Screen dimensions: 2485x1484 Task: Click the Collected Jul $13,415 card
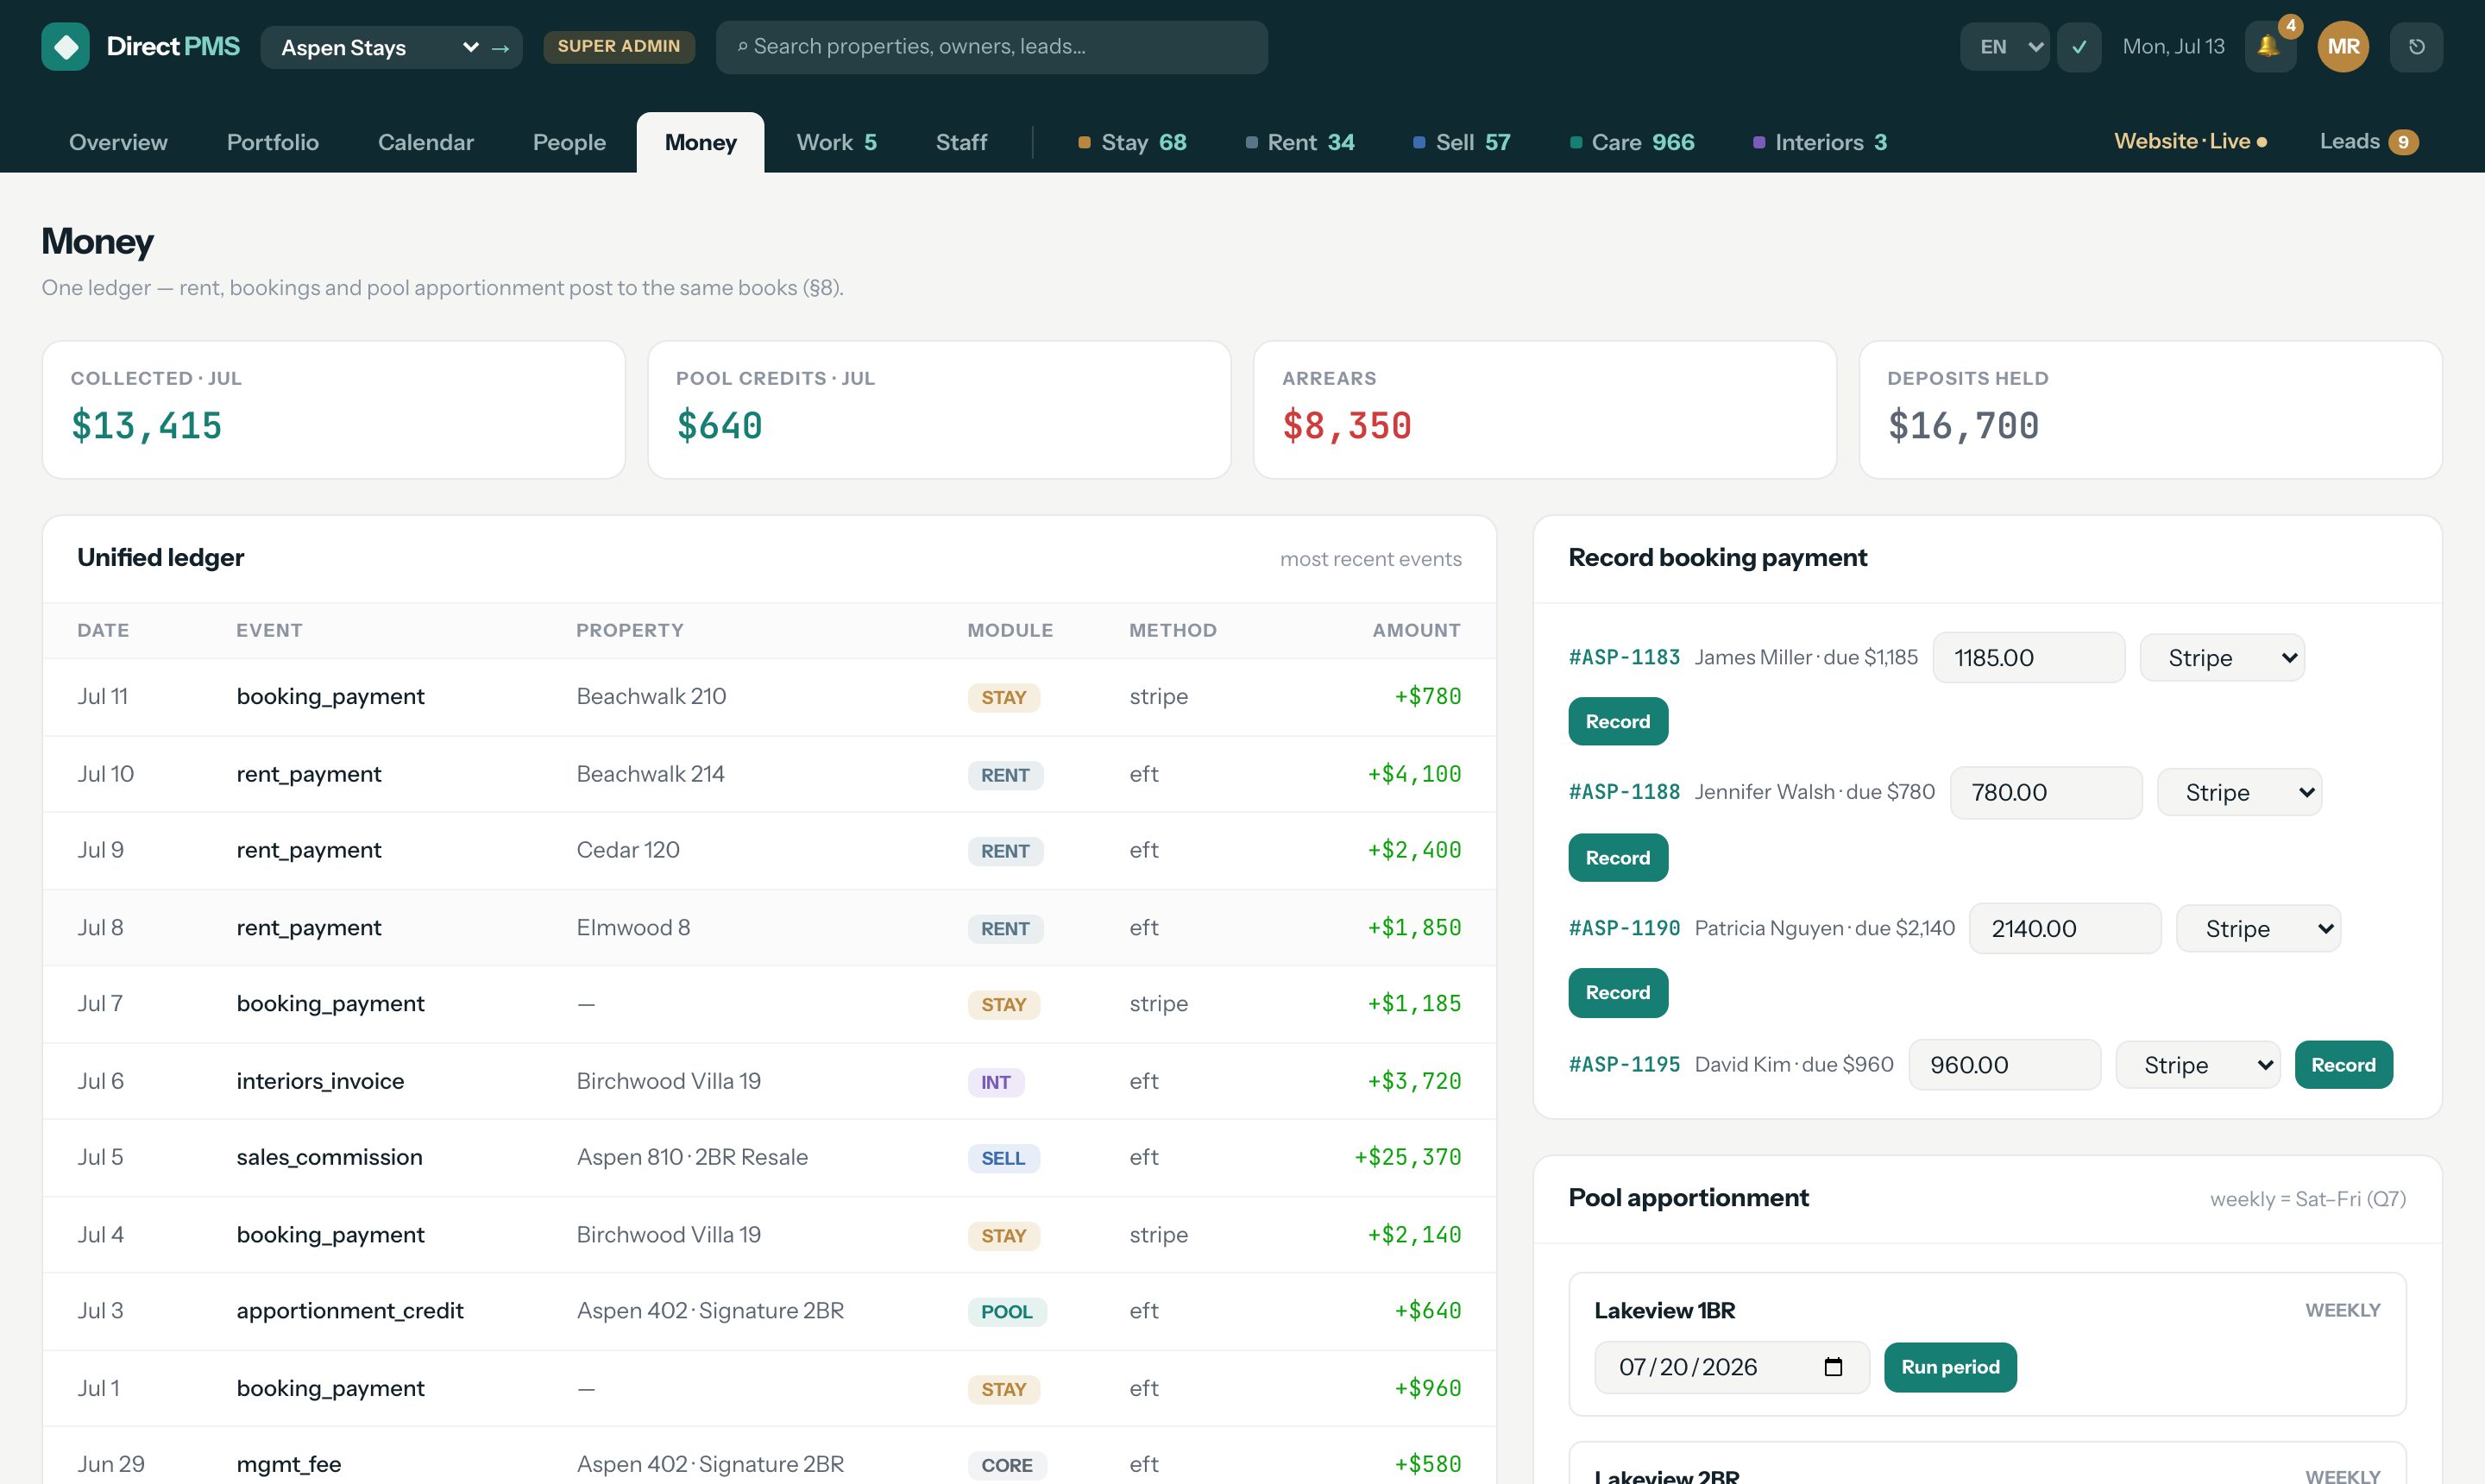tap(333, 410)
